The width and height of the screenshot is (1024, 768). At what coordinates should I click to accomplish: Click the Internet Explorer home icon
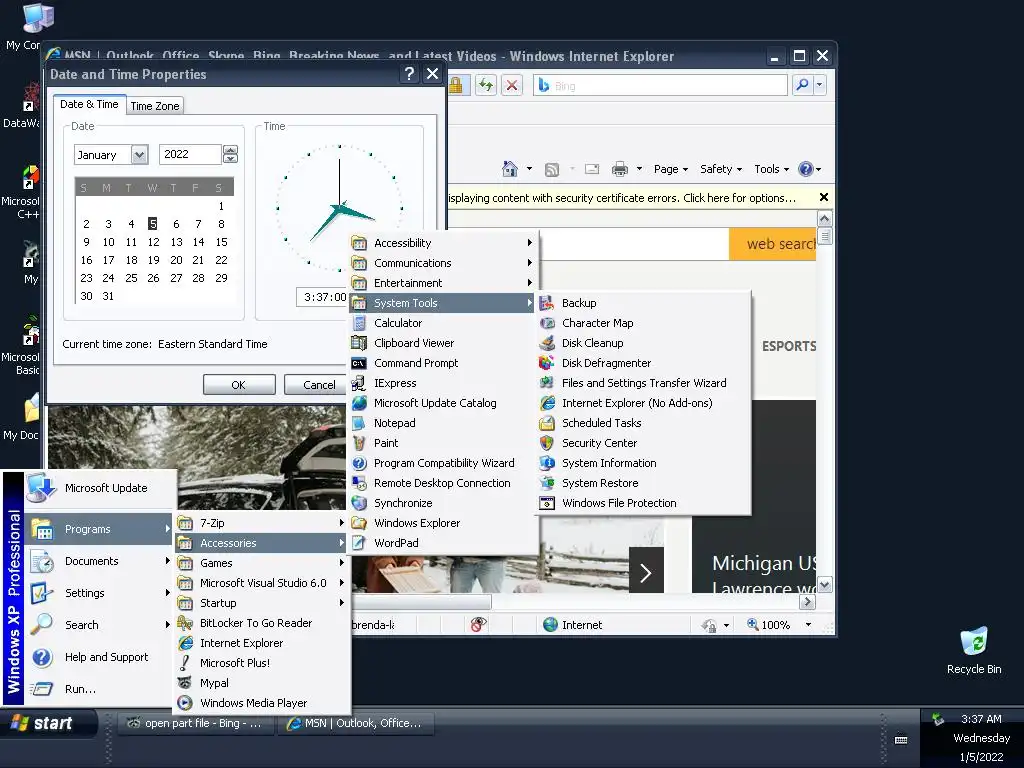click(509, 169)
